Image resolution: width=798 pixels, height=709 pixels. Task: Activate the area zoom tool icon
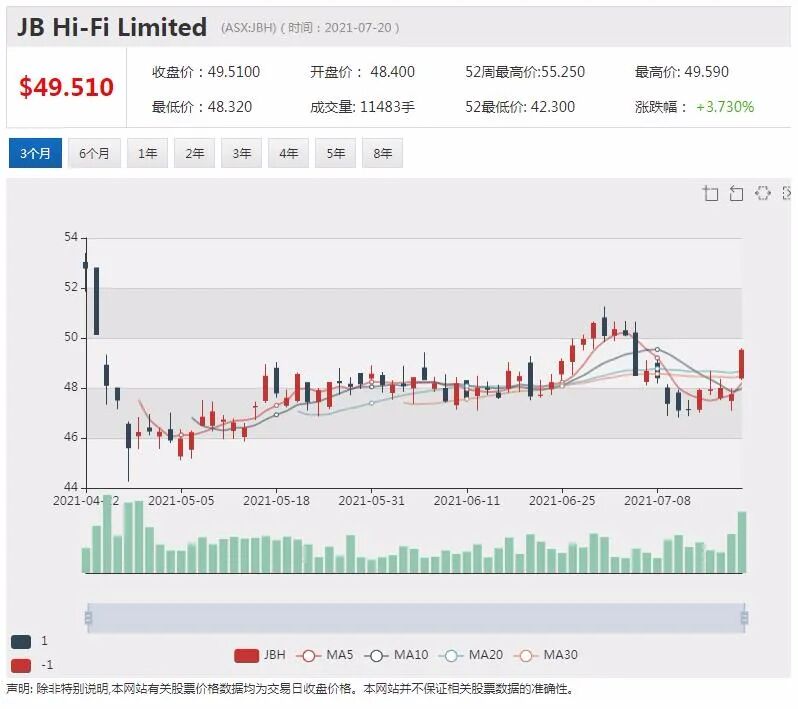pyautogui.click(x=710, y=193)
